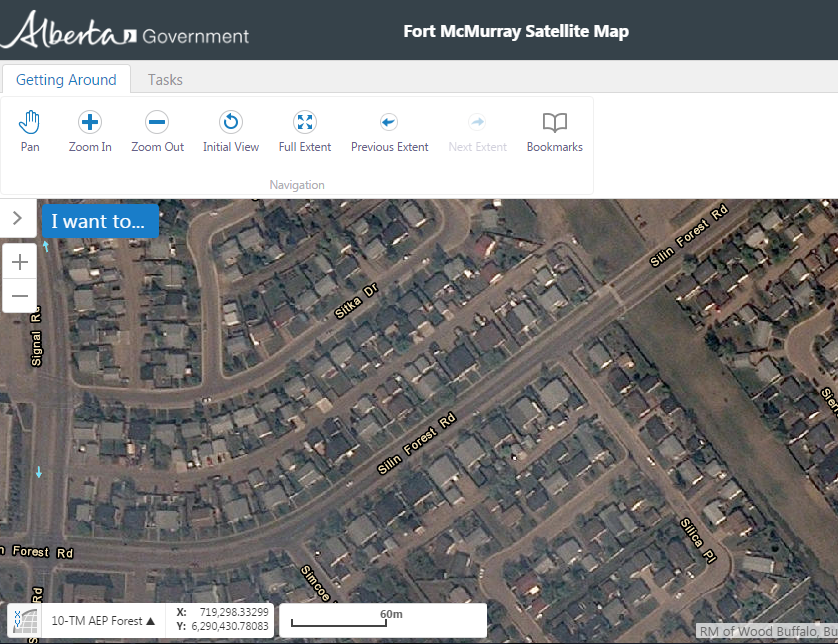Click the 60m scale bar

click(x=382, y=618)
